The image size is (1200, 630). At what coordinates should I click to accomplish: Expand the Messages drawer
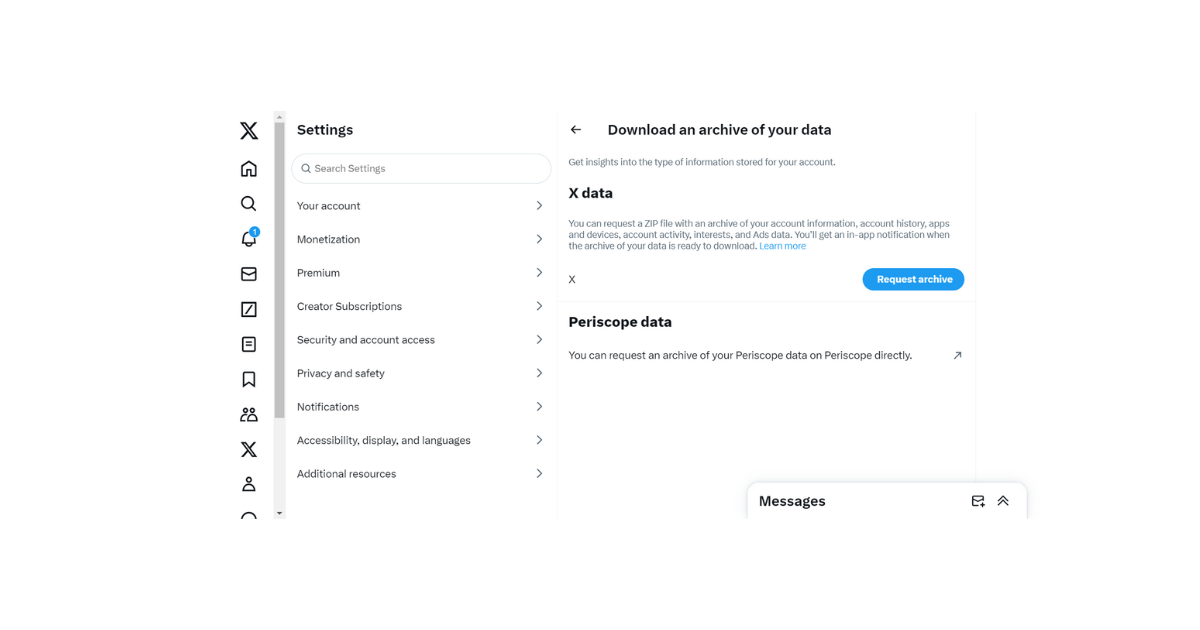click(x=1003, y=501)
